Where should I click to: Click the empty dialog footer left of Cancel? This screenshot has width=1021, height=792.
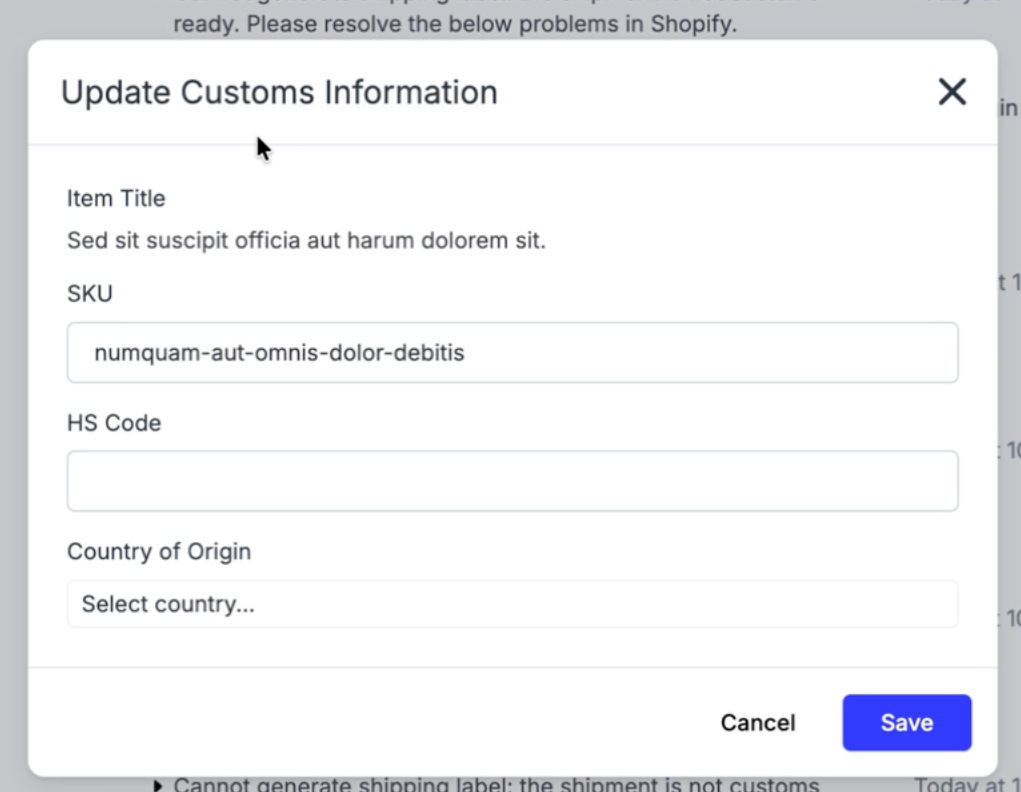point(350,722)
